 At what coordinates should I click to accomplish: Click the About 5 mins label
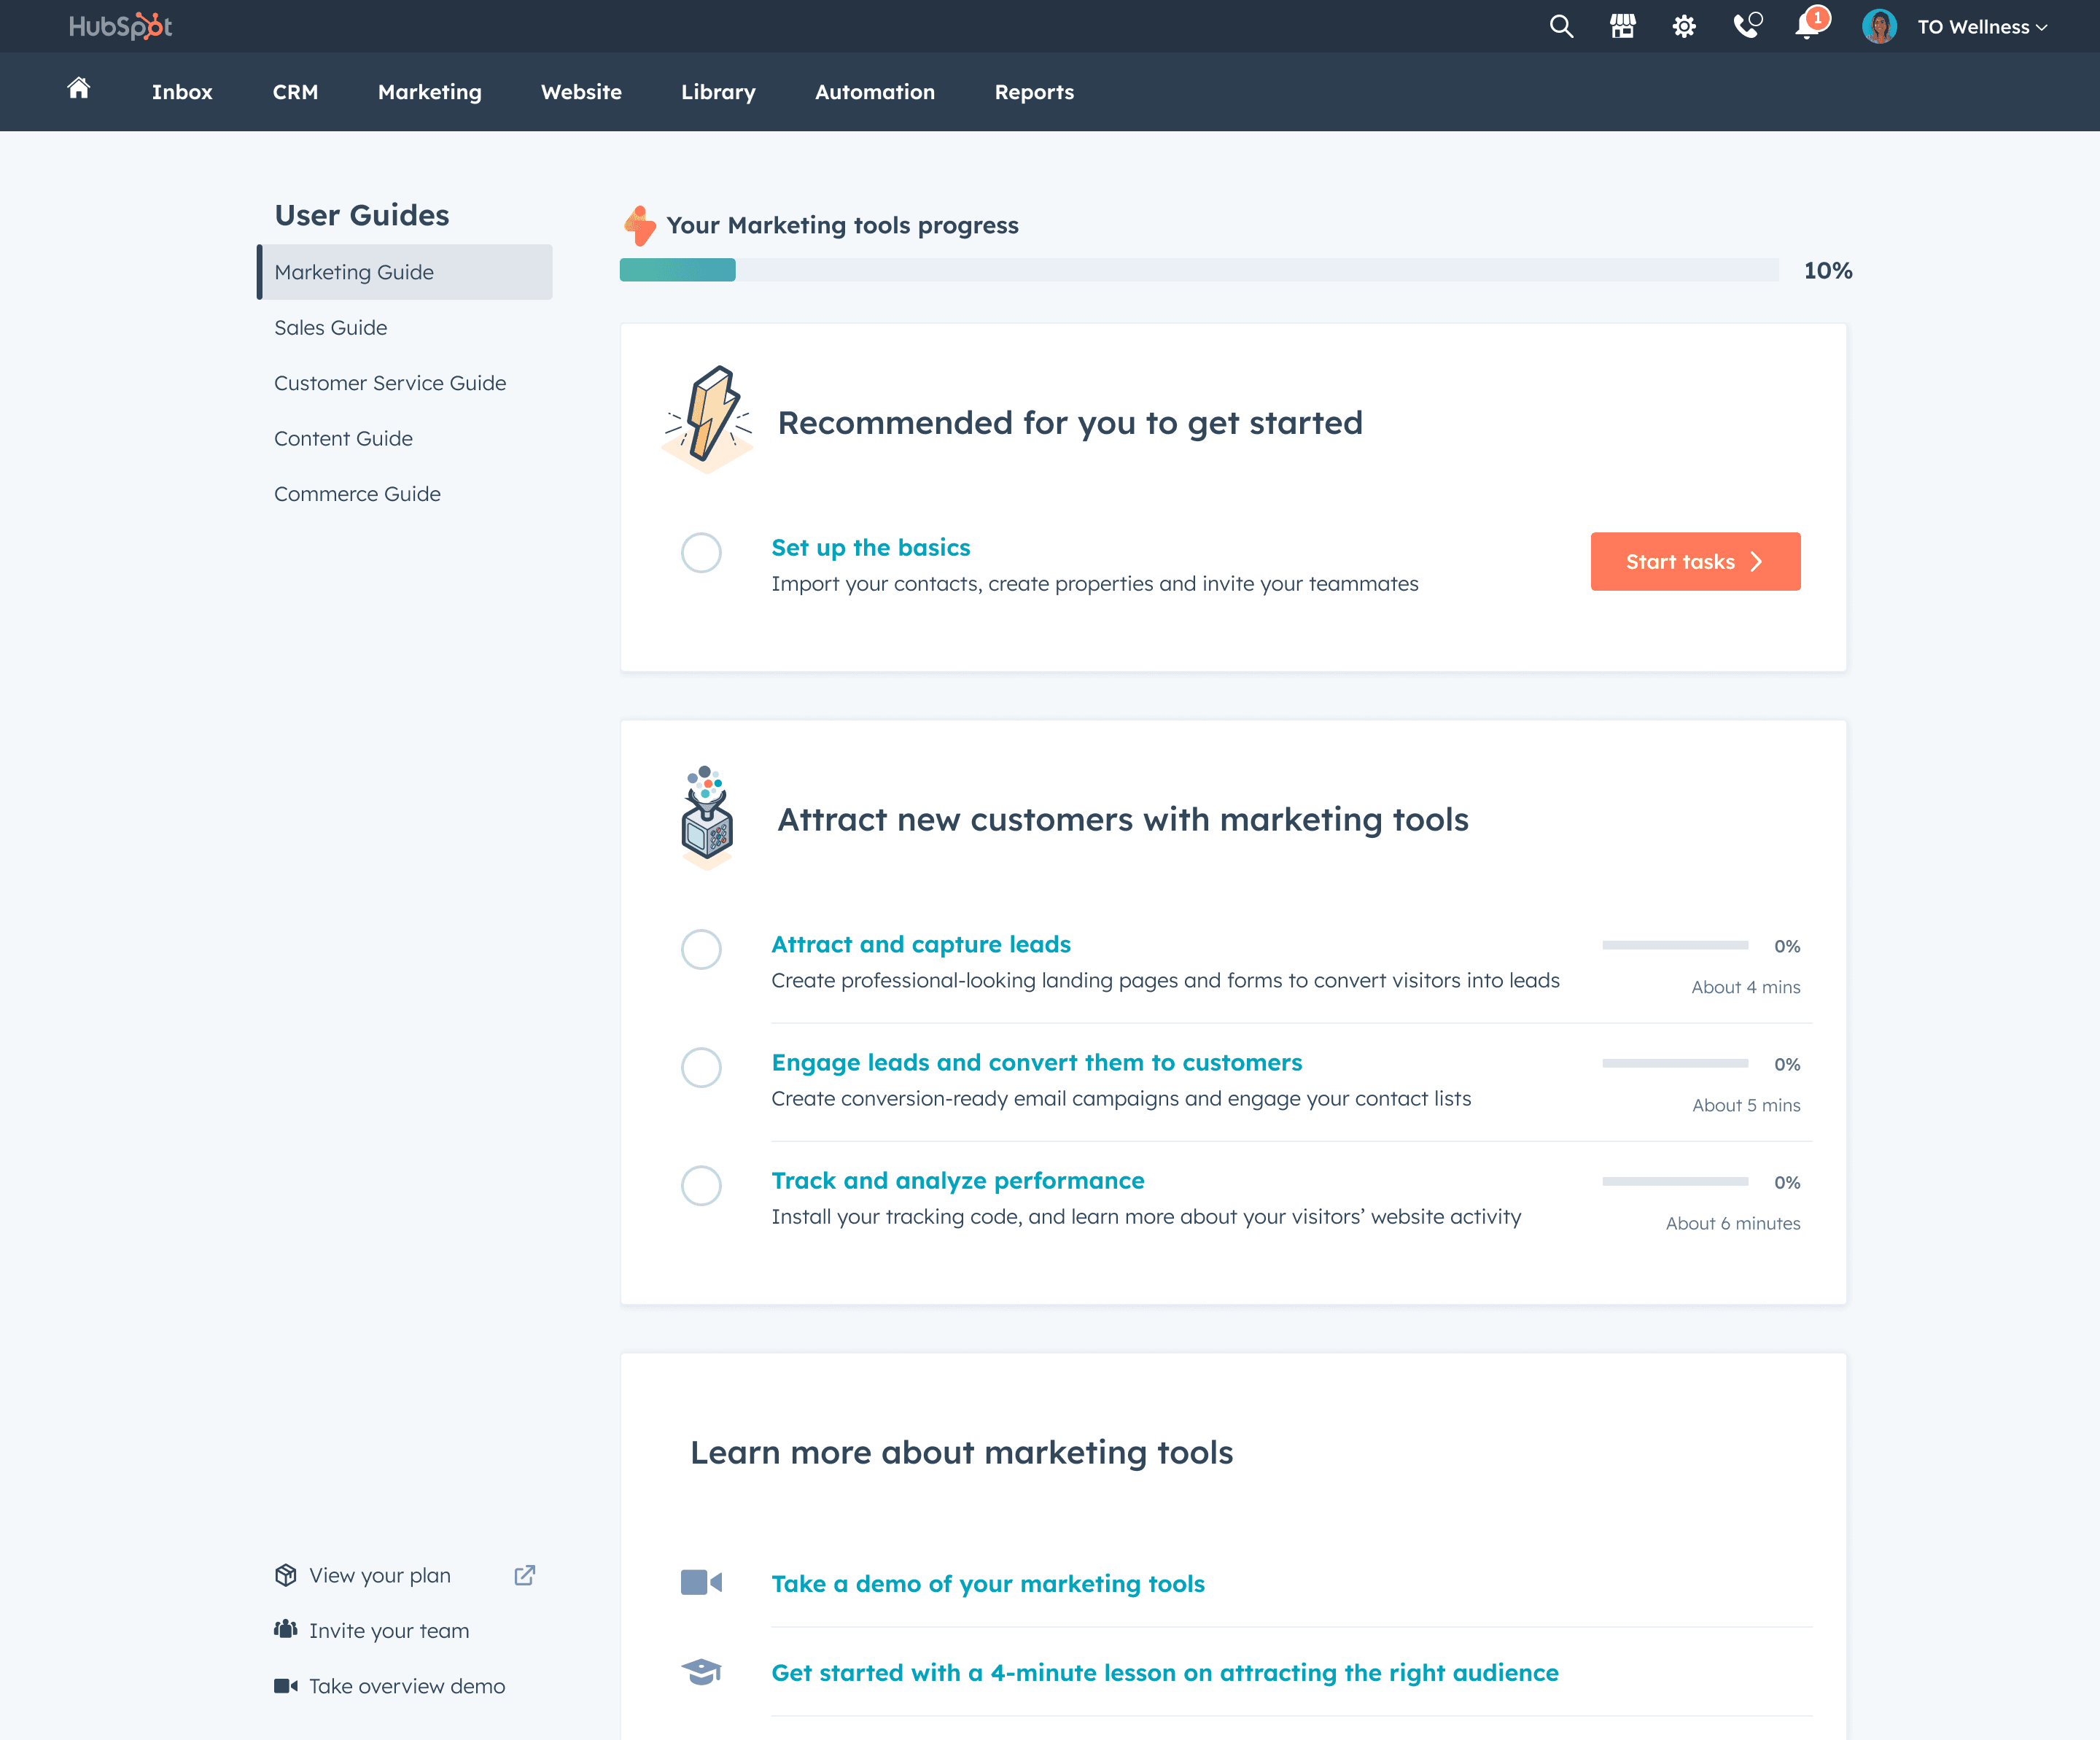(x=1746, y=1105)
